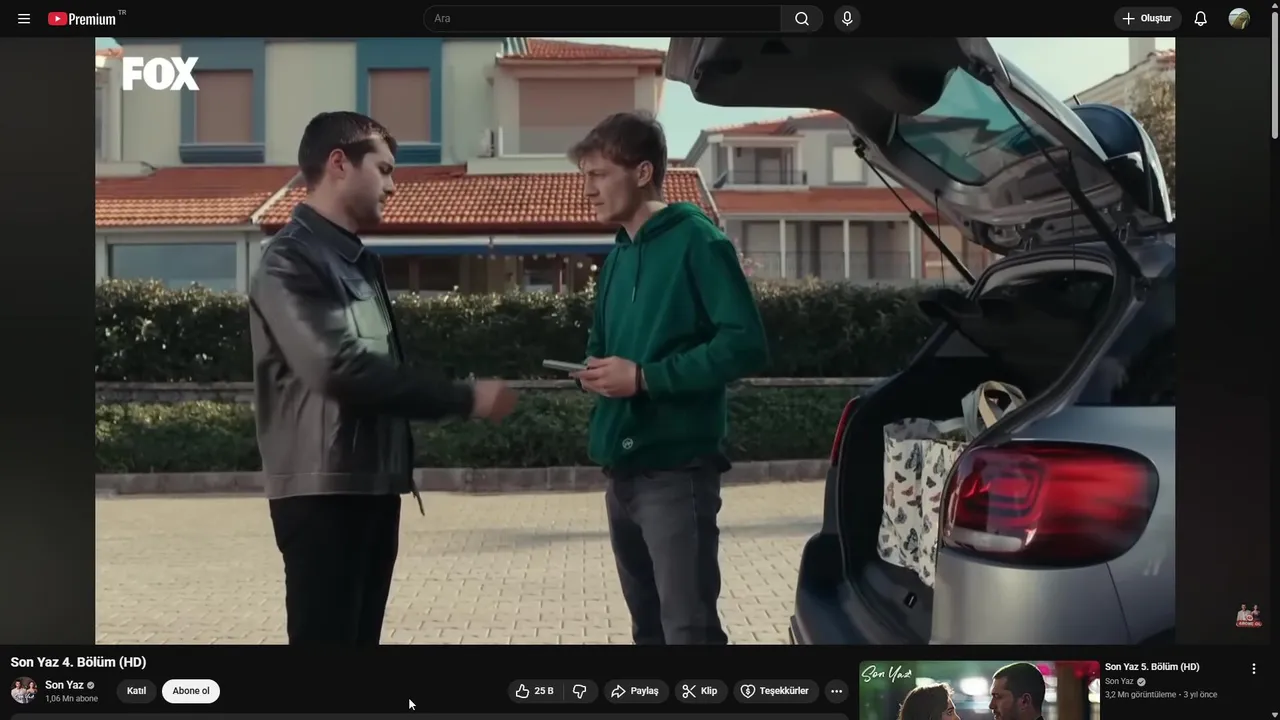1280x720 pixels.
Task: Click the Abone ol subscribe button
Action: point(191,691)
